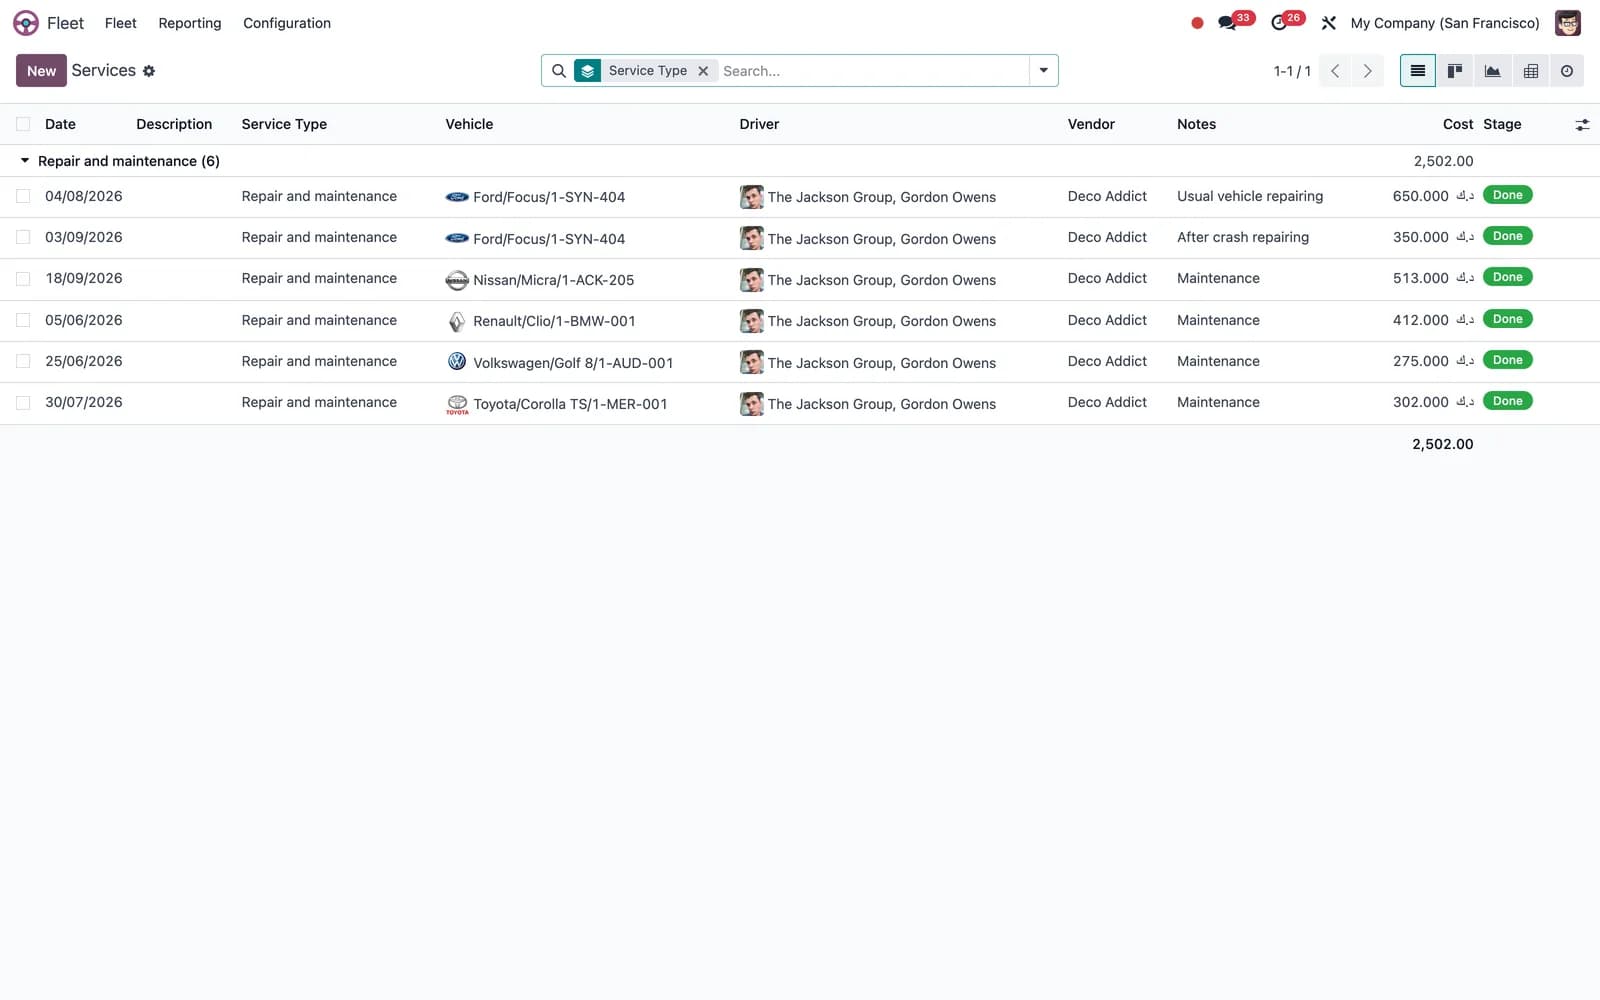Open the activities clock icon with 26 badge
The height and width of the screenshot is (1000, 1600).
[1279, 23]
